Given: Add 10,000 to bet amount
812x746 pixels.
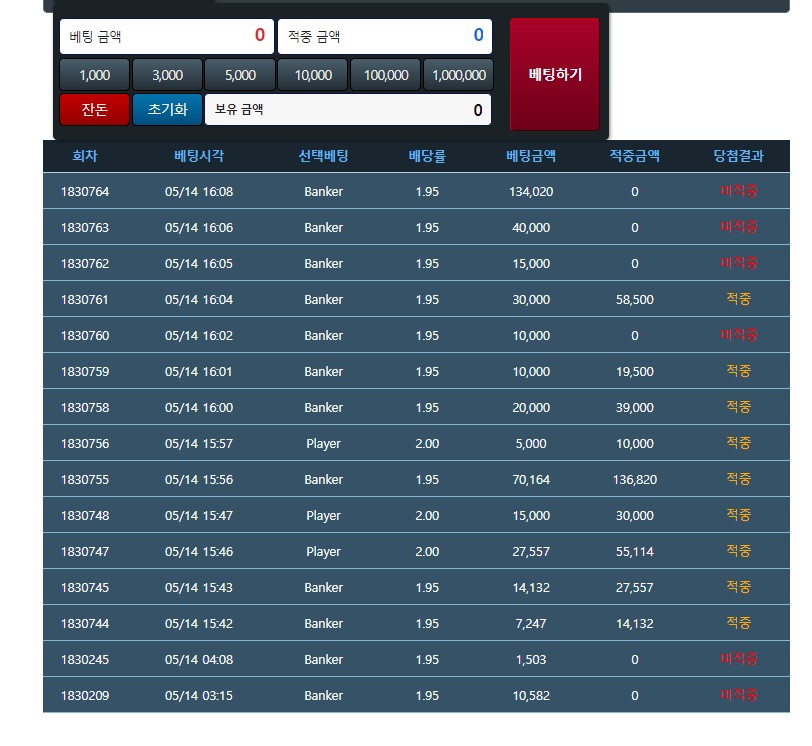Looking at the screenshot, I should pyautogui.click(x=313, y=75).
